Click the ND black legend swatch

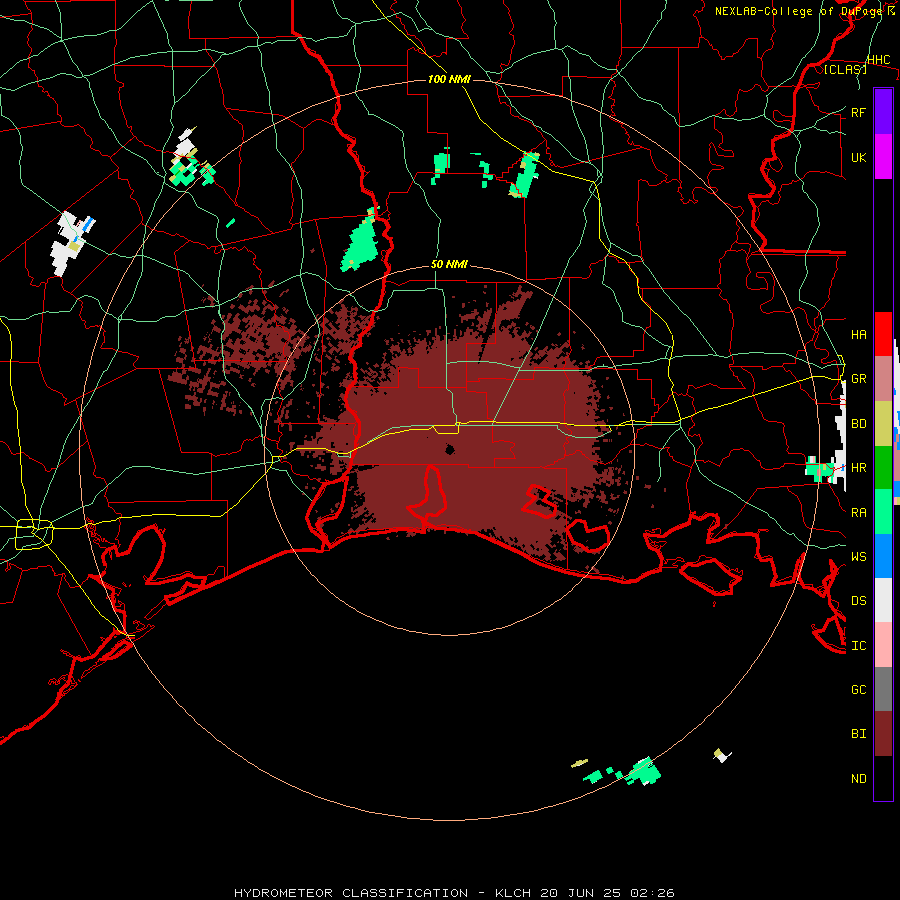pyautogui.click(x=883, y=778)
